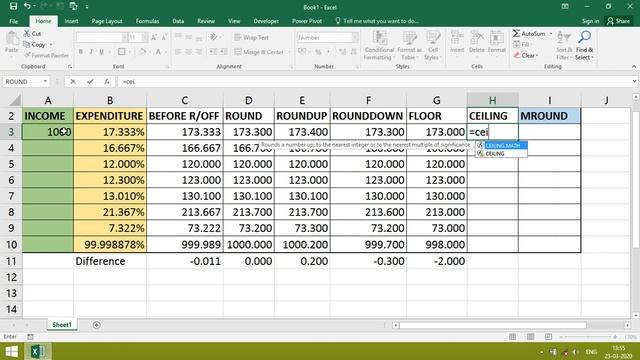Click Merge & Center
Viewport: 640px width, 360px height.
pos(259,52)
